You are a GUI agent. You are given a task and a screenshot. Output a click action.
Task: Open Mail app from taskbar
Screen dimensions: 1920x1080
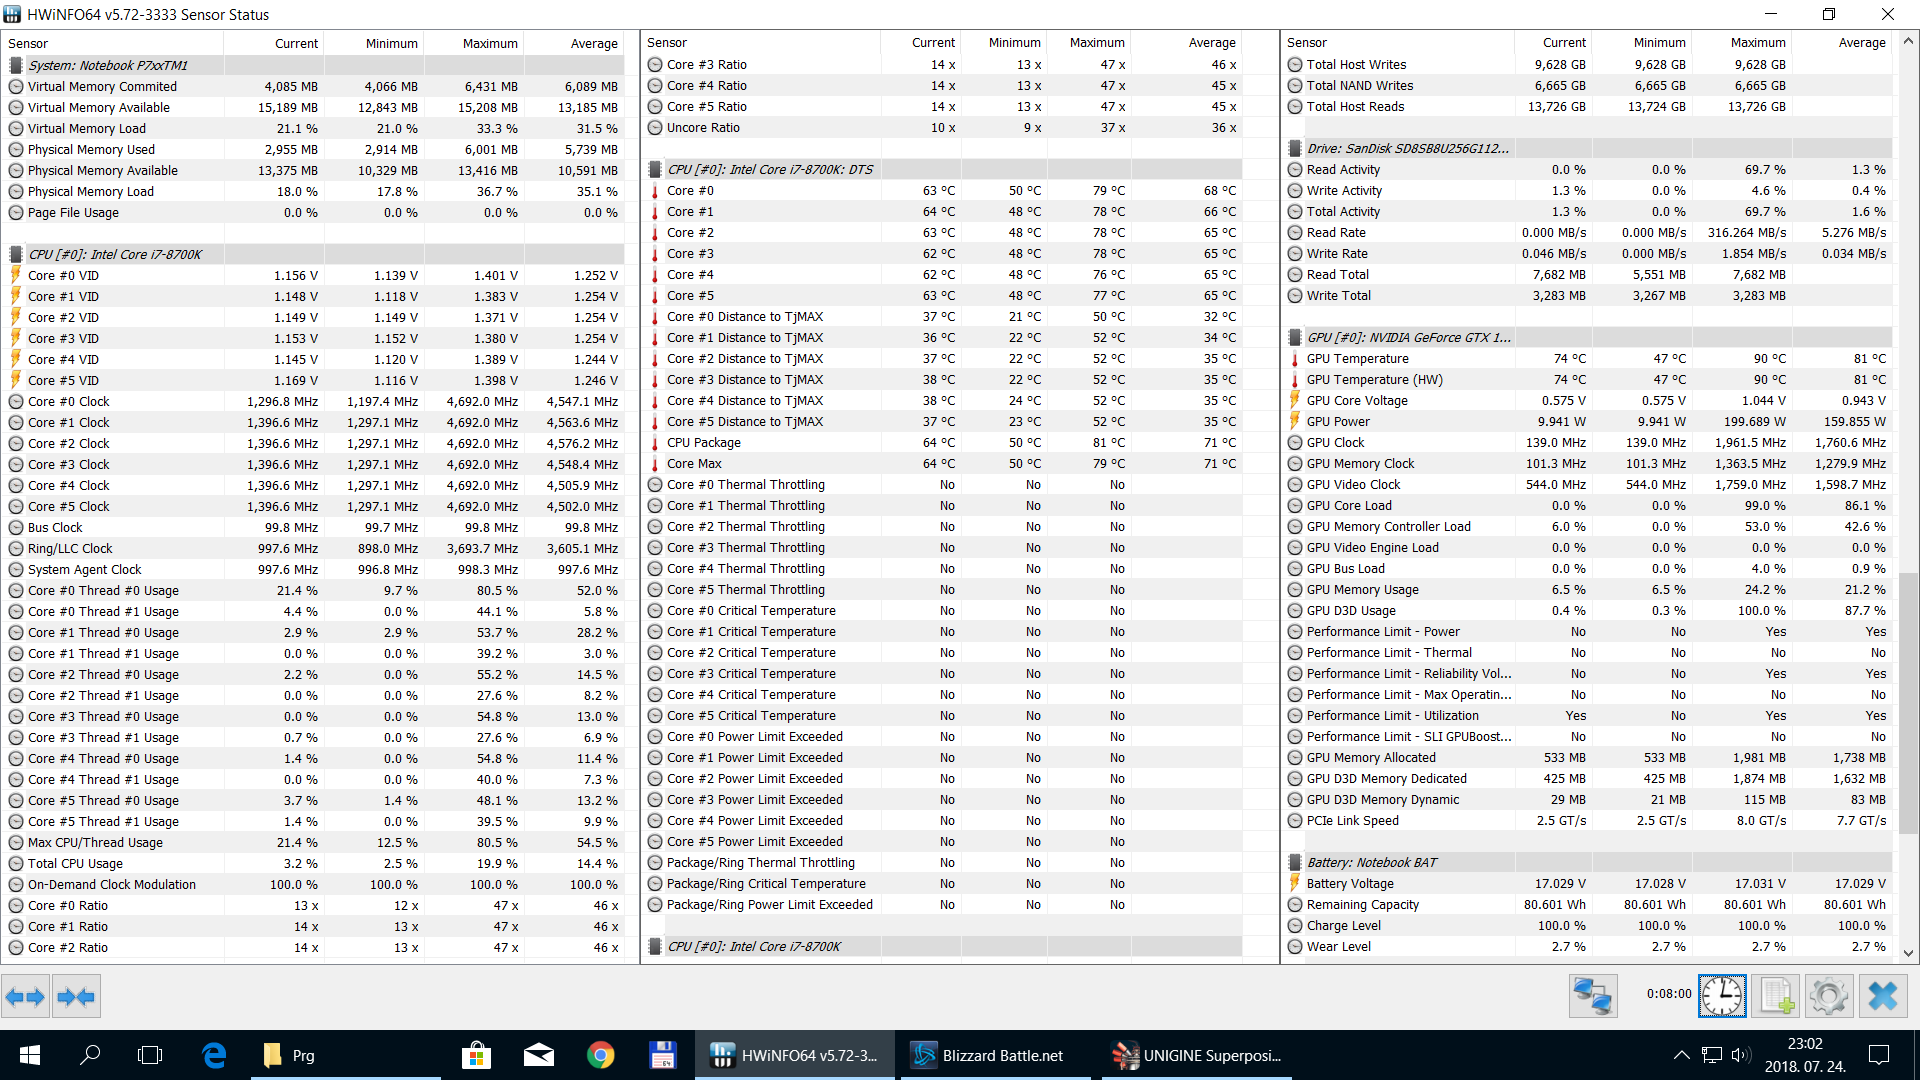pos(538,1055)
